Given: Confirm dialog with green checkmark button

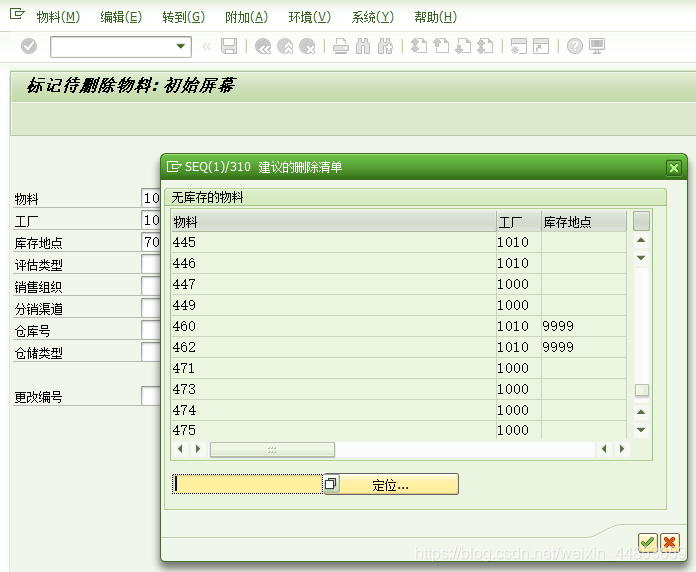Looking at the screenshot, I should click(x=648, y=542).
